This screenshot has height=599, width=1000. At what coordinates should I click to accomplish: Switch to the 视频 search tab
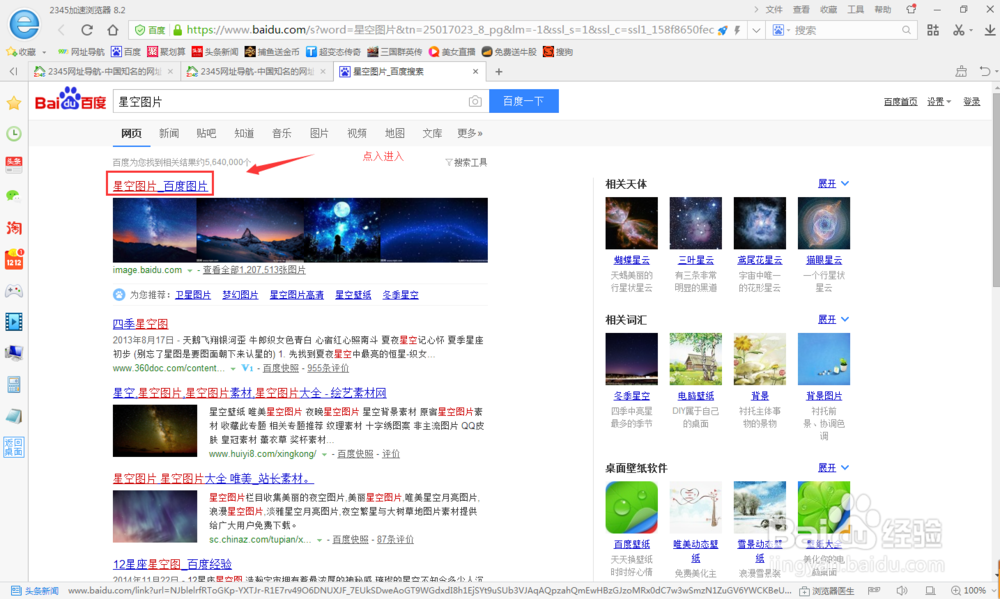click(357, 133)
